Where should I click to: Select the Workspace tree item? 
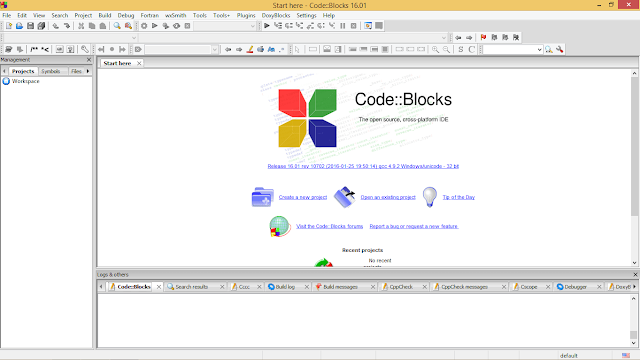point(25,81)
